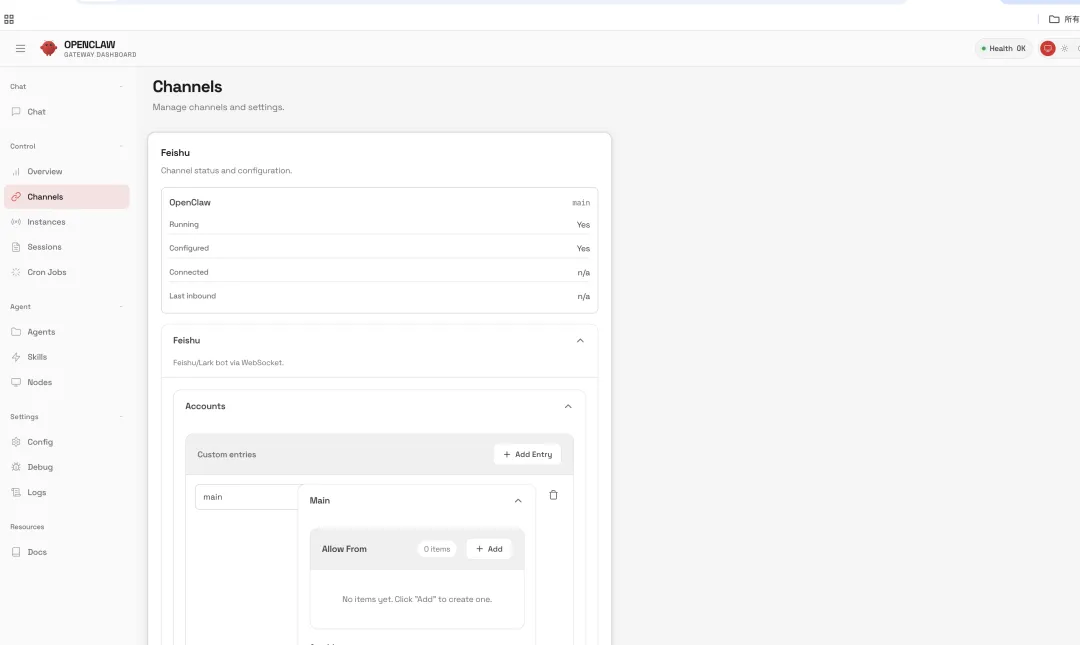Click the Nodes monitor icon

16,382
